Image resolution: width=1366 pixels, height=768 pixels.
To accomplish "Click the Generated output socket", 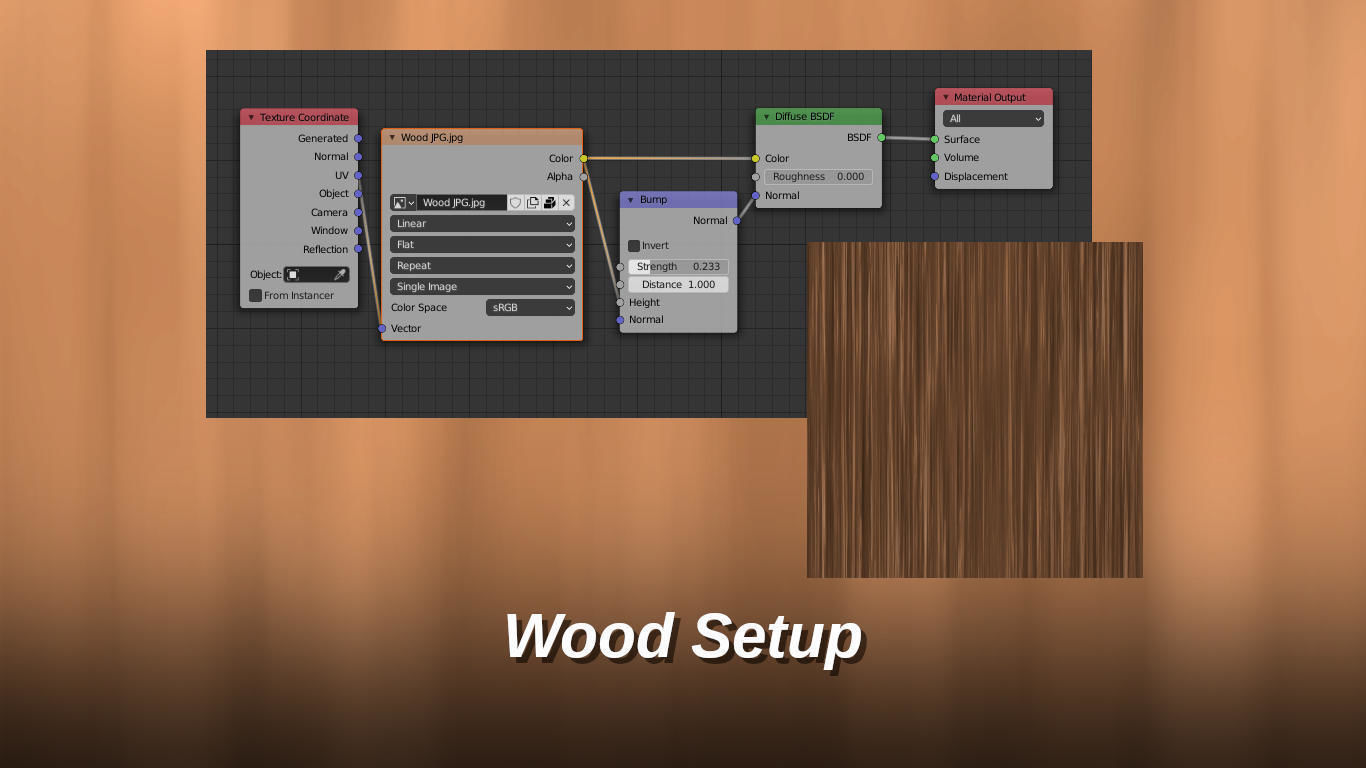I will click(x=358, y=139).
